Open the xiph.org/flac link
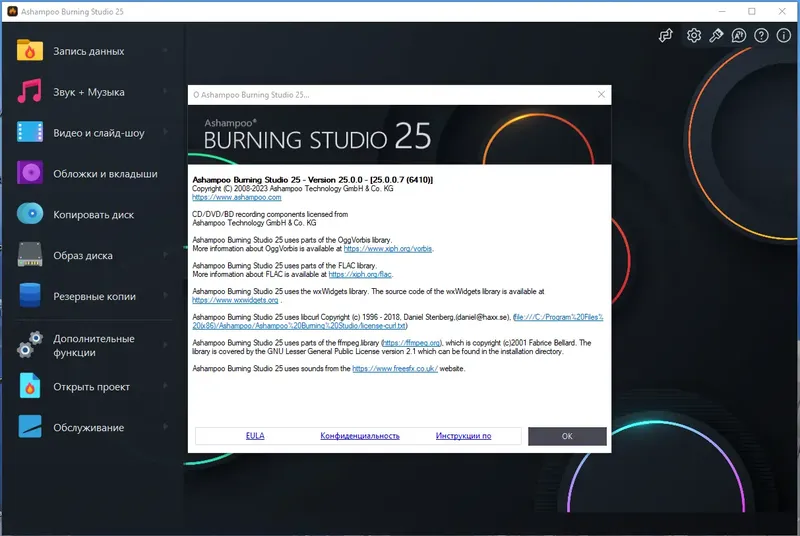 pos(360,274)
